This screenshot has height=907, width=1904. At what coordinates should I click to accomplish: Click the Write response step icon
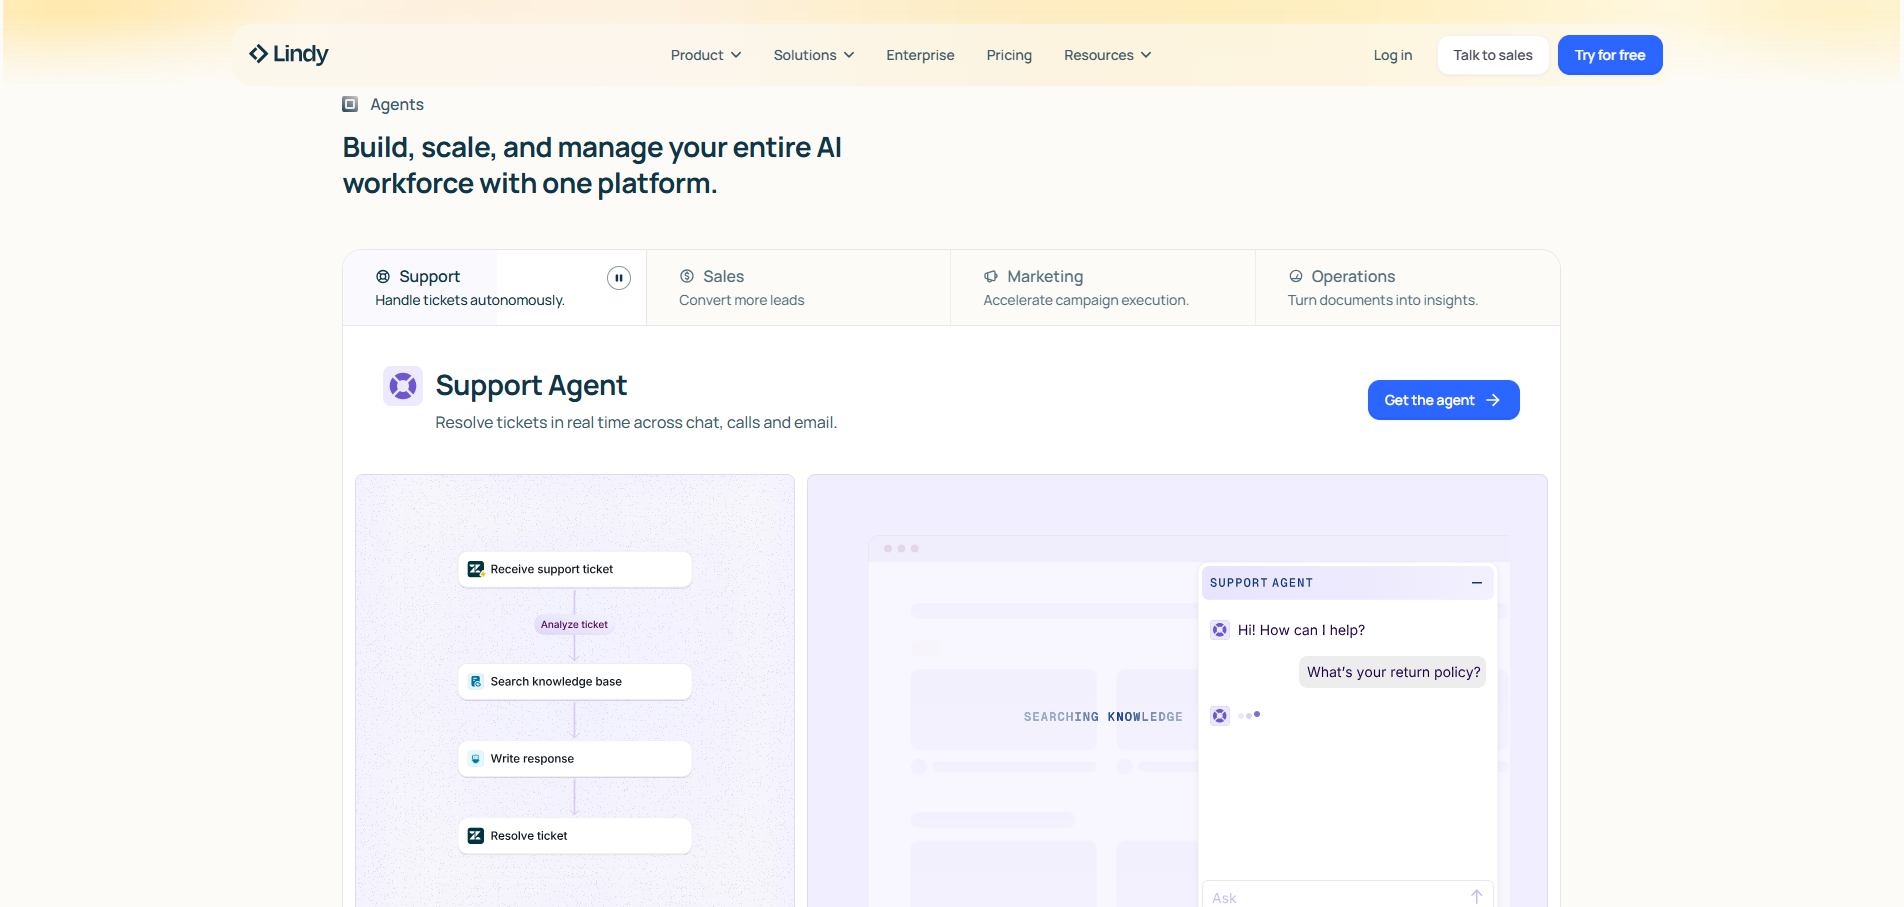pos(474,758)
